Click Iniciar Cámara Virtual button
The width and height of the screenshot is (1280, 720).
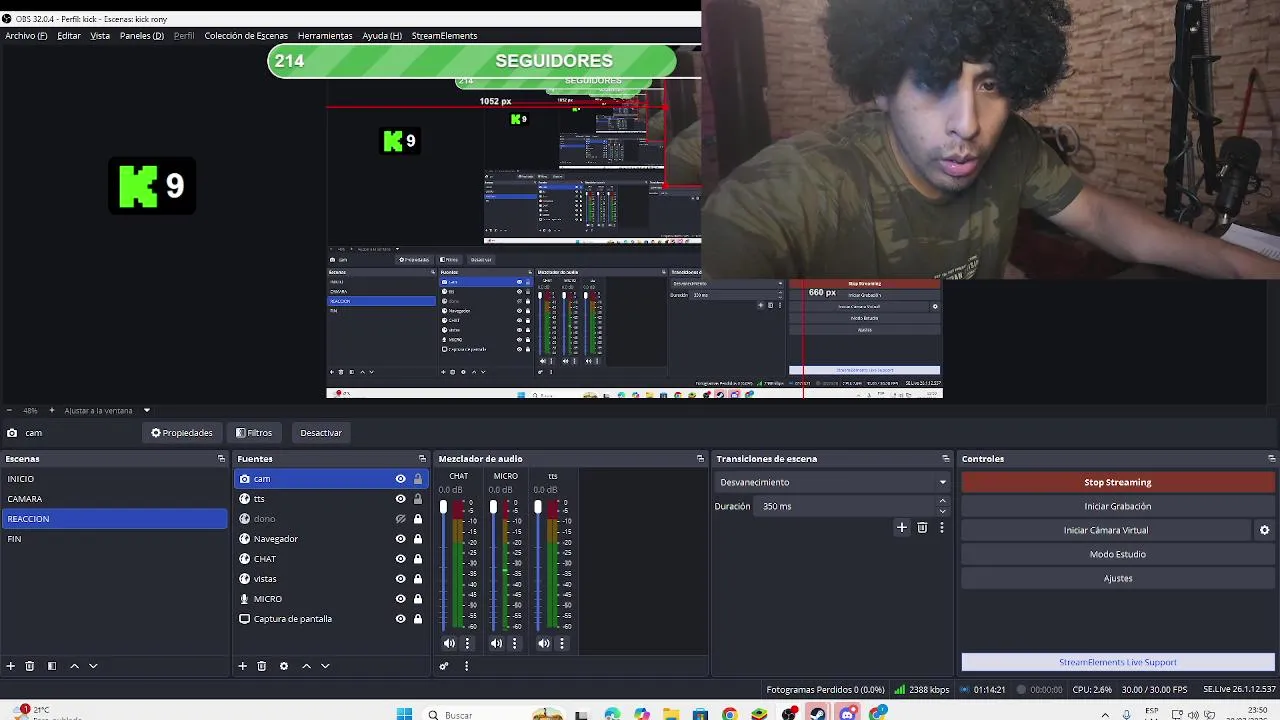point(1106,530)
